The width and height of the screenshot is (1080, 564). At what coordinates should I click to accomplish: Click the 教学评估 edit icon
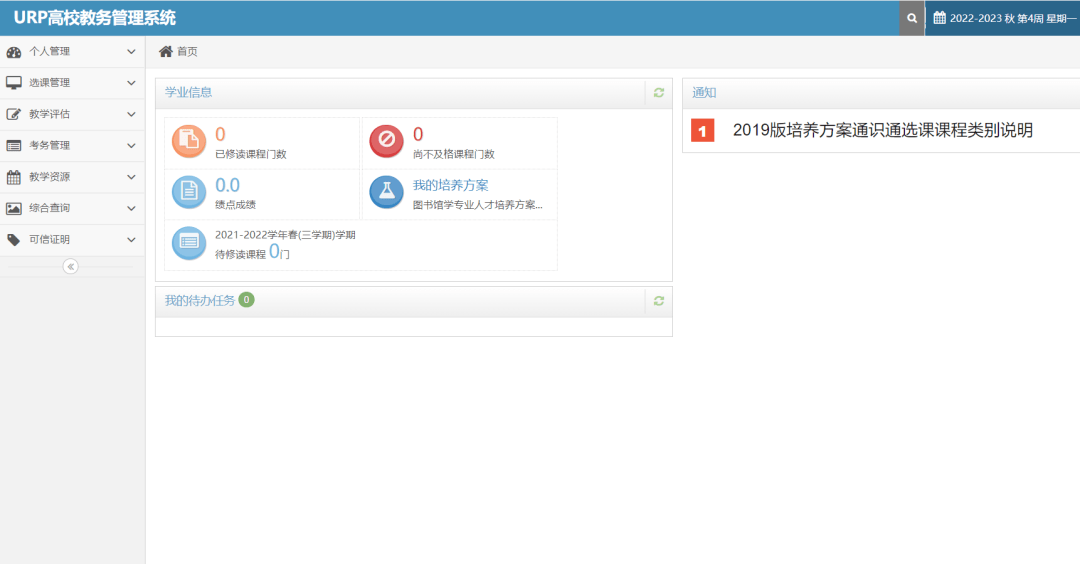[14, 114]
